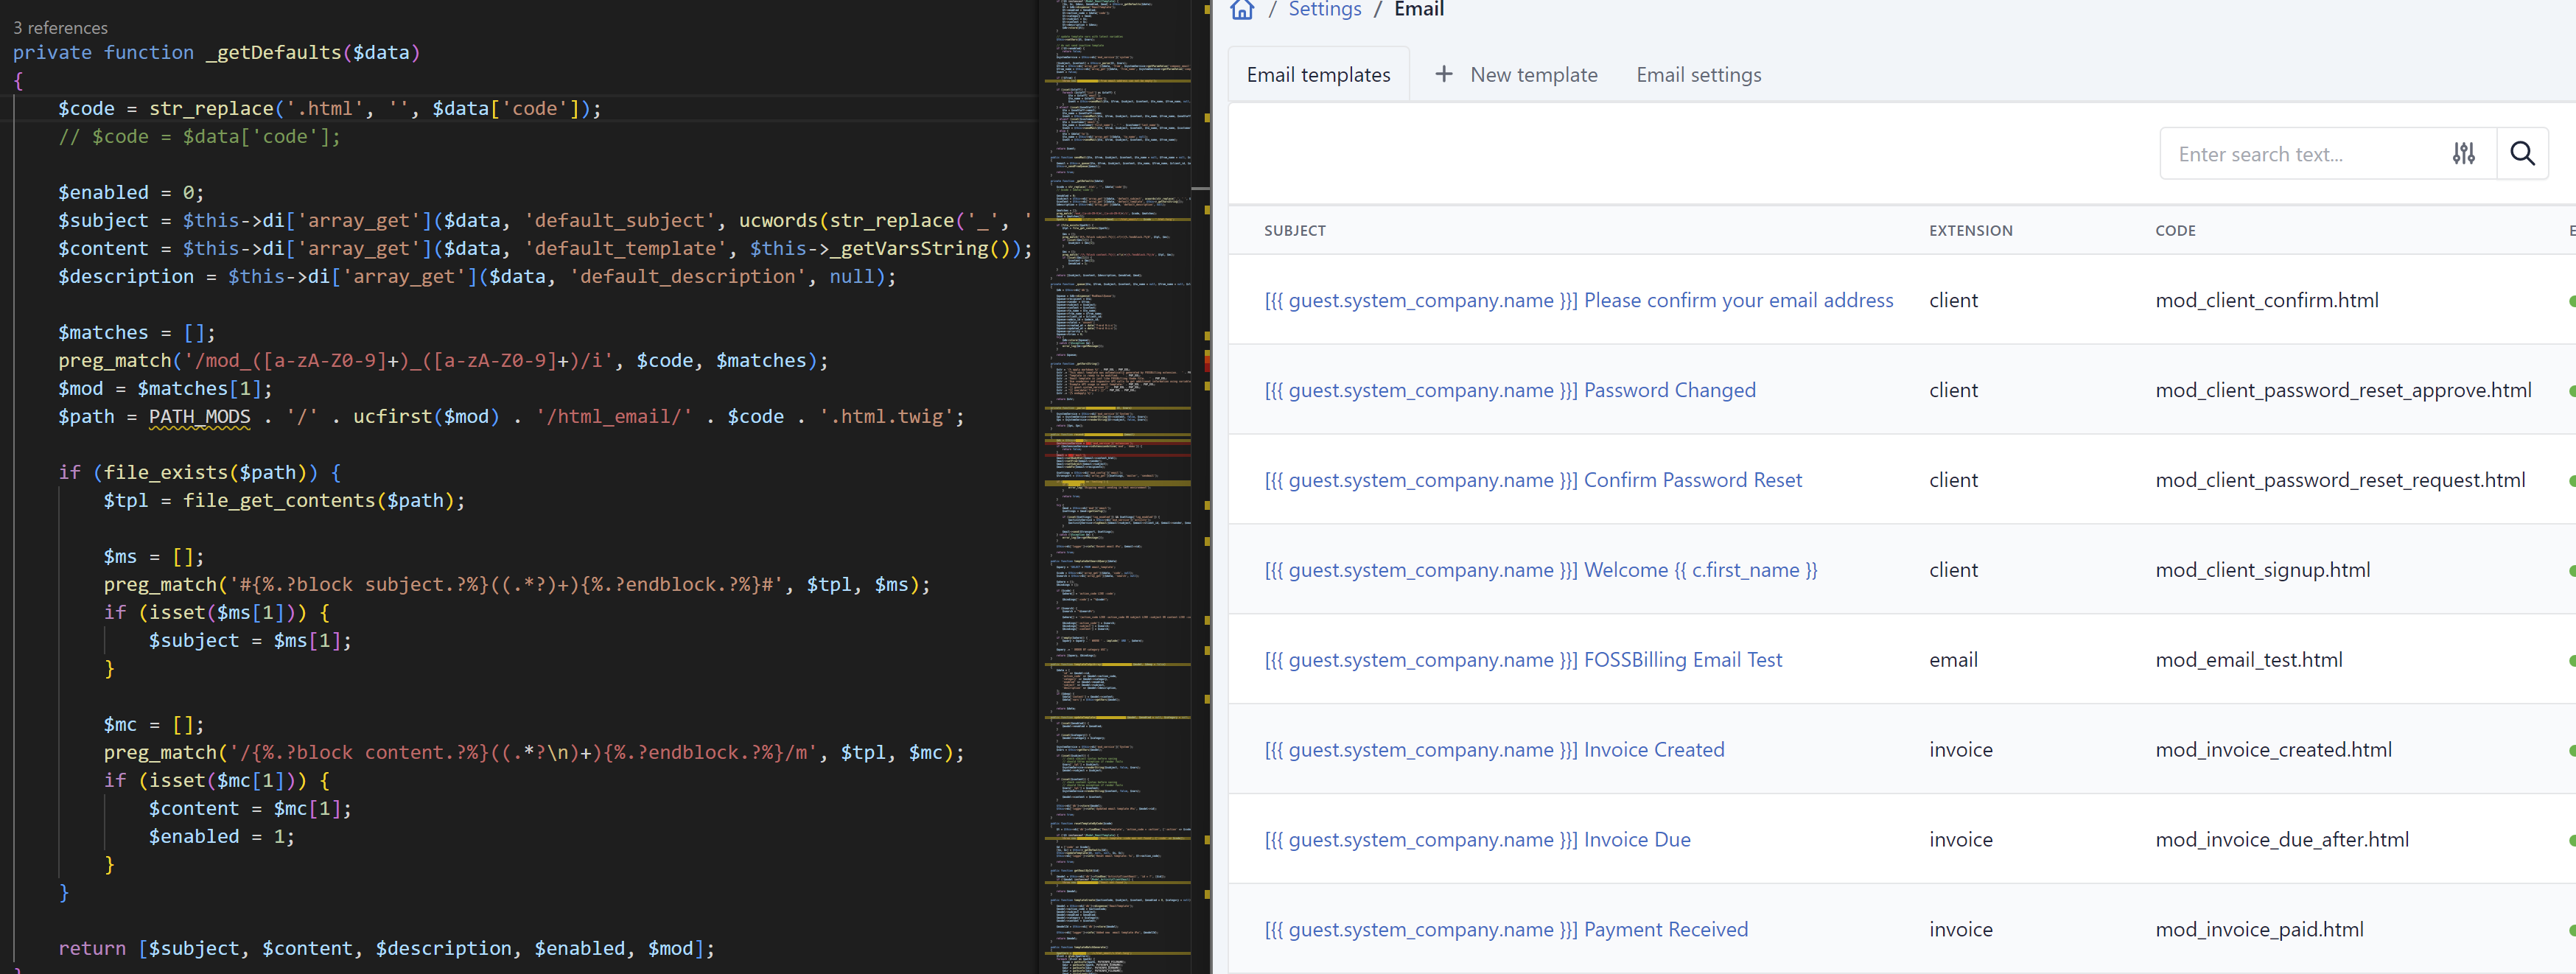Click PATH_MODS constant in editor
2576x974 pixels.
coord(199,417)
